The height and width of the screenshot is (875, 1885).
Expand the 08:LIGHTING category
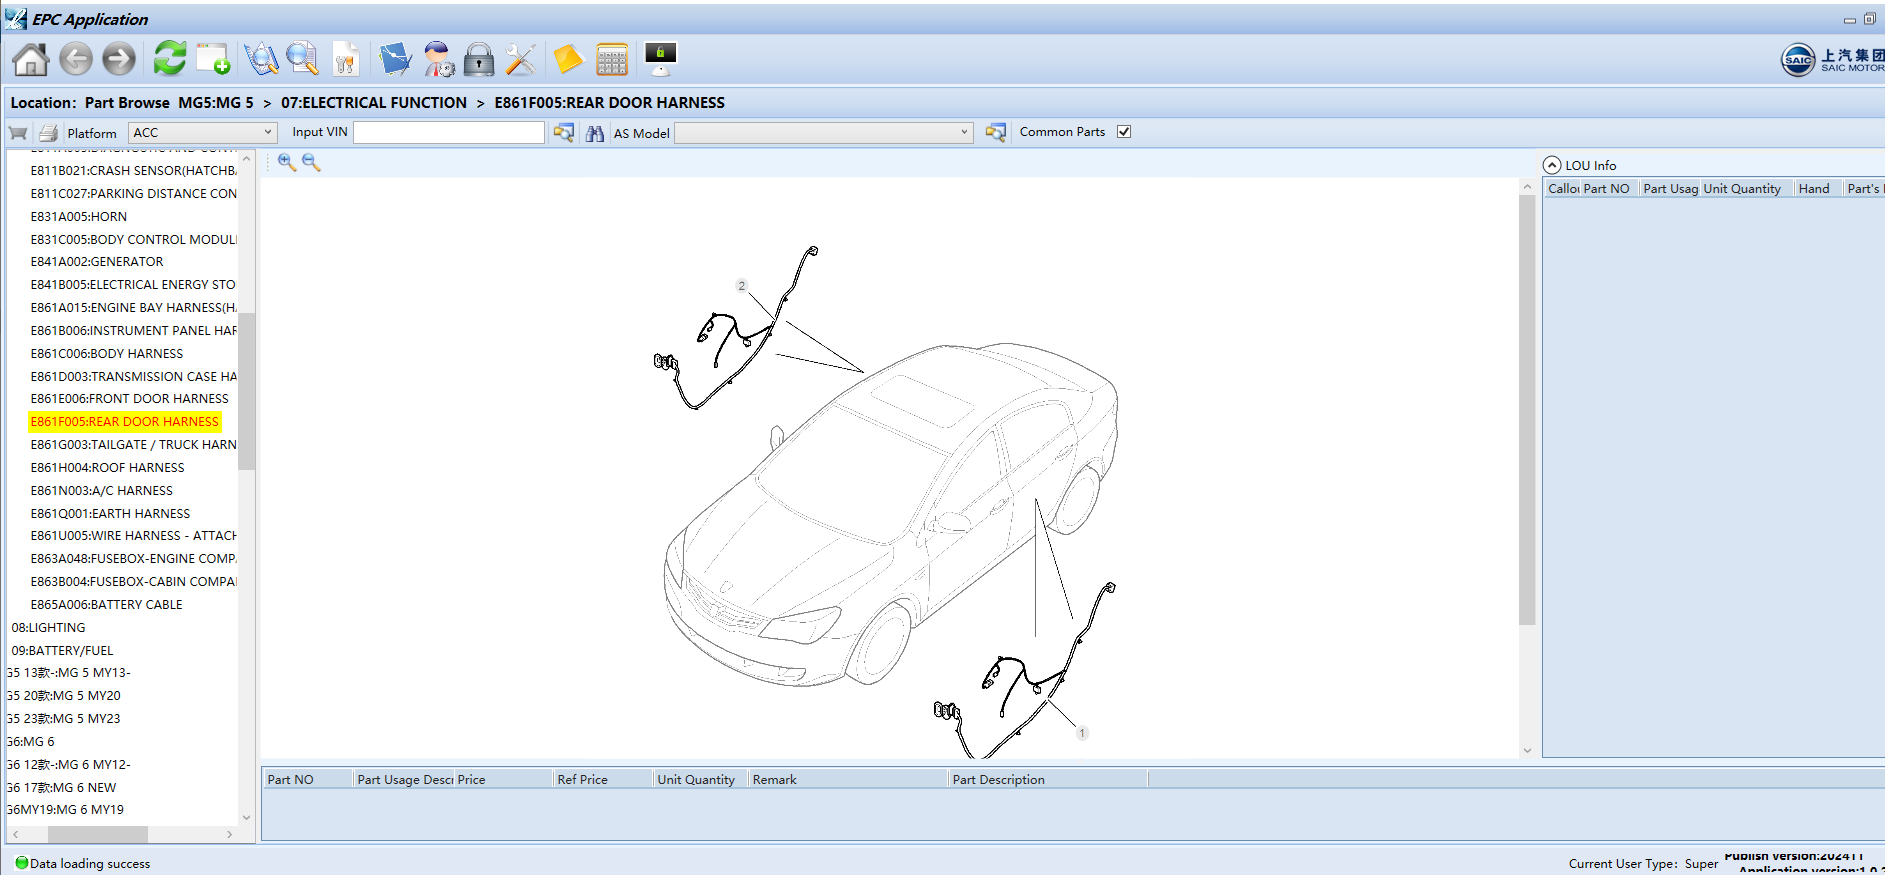click(x=48, y=627)
